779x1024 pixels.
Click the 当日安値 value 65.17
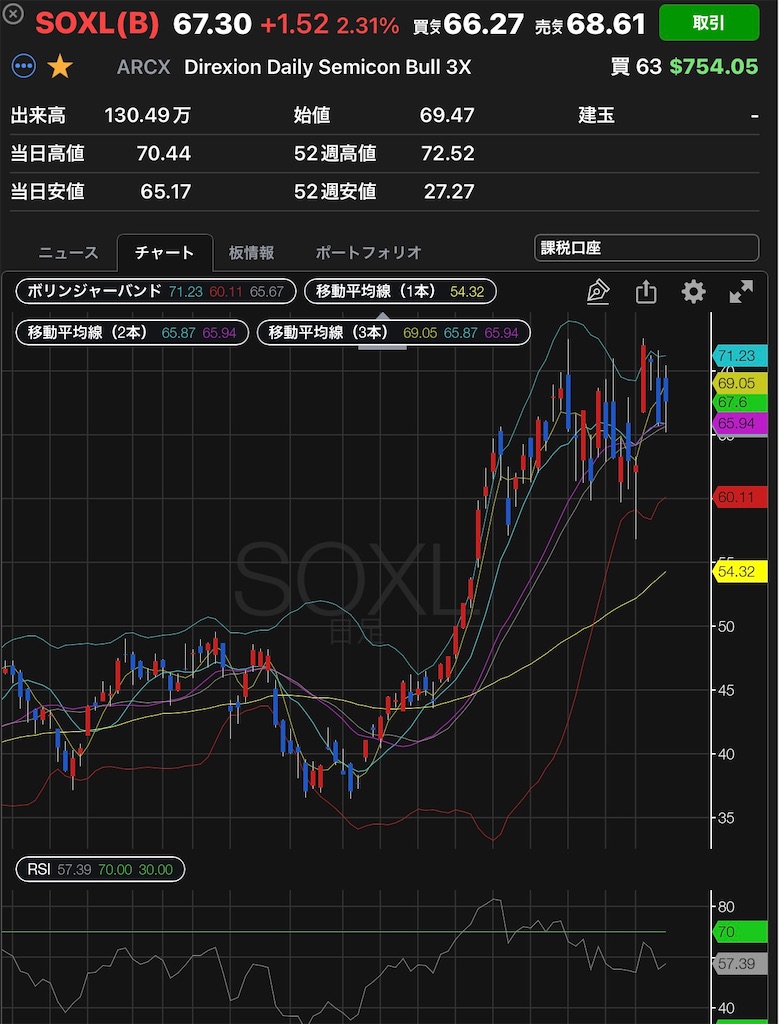point(166,192)
